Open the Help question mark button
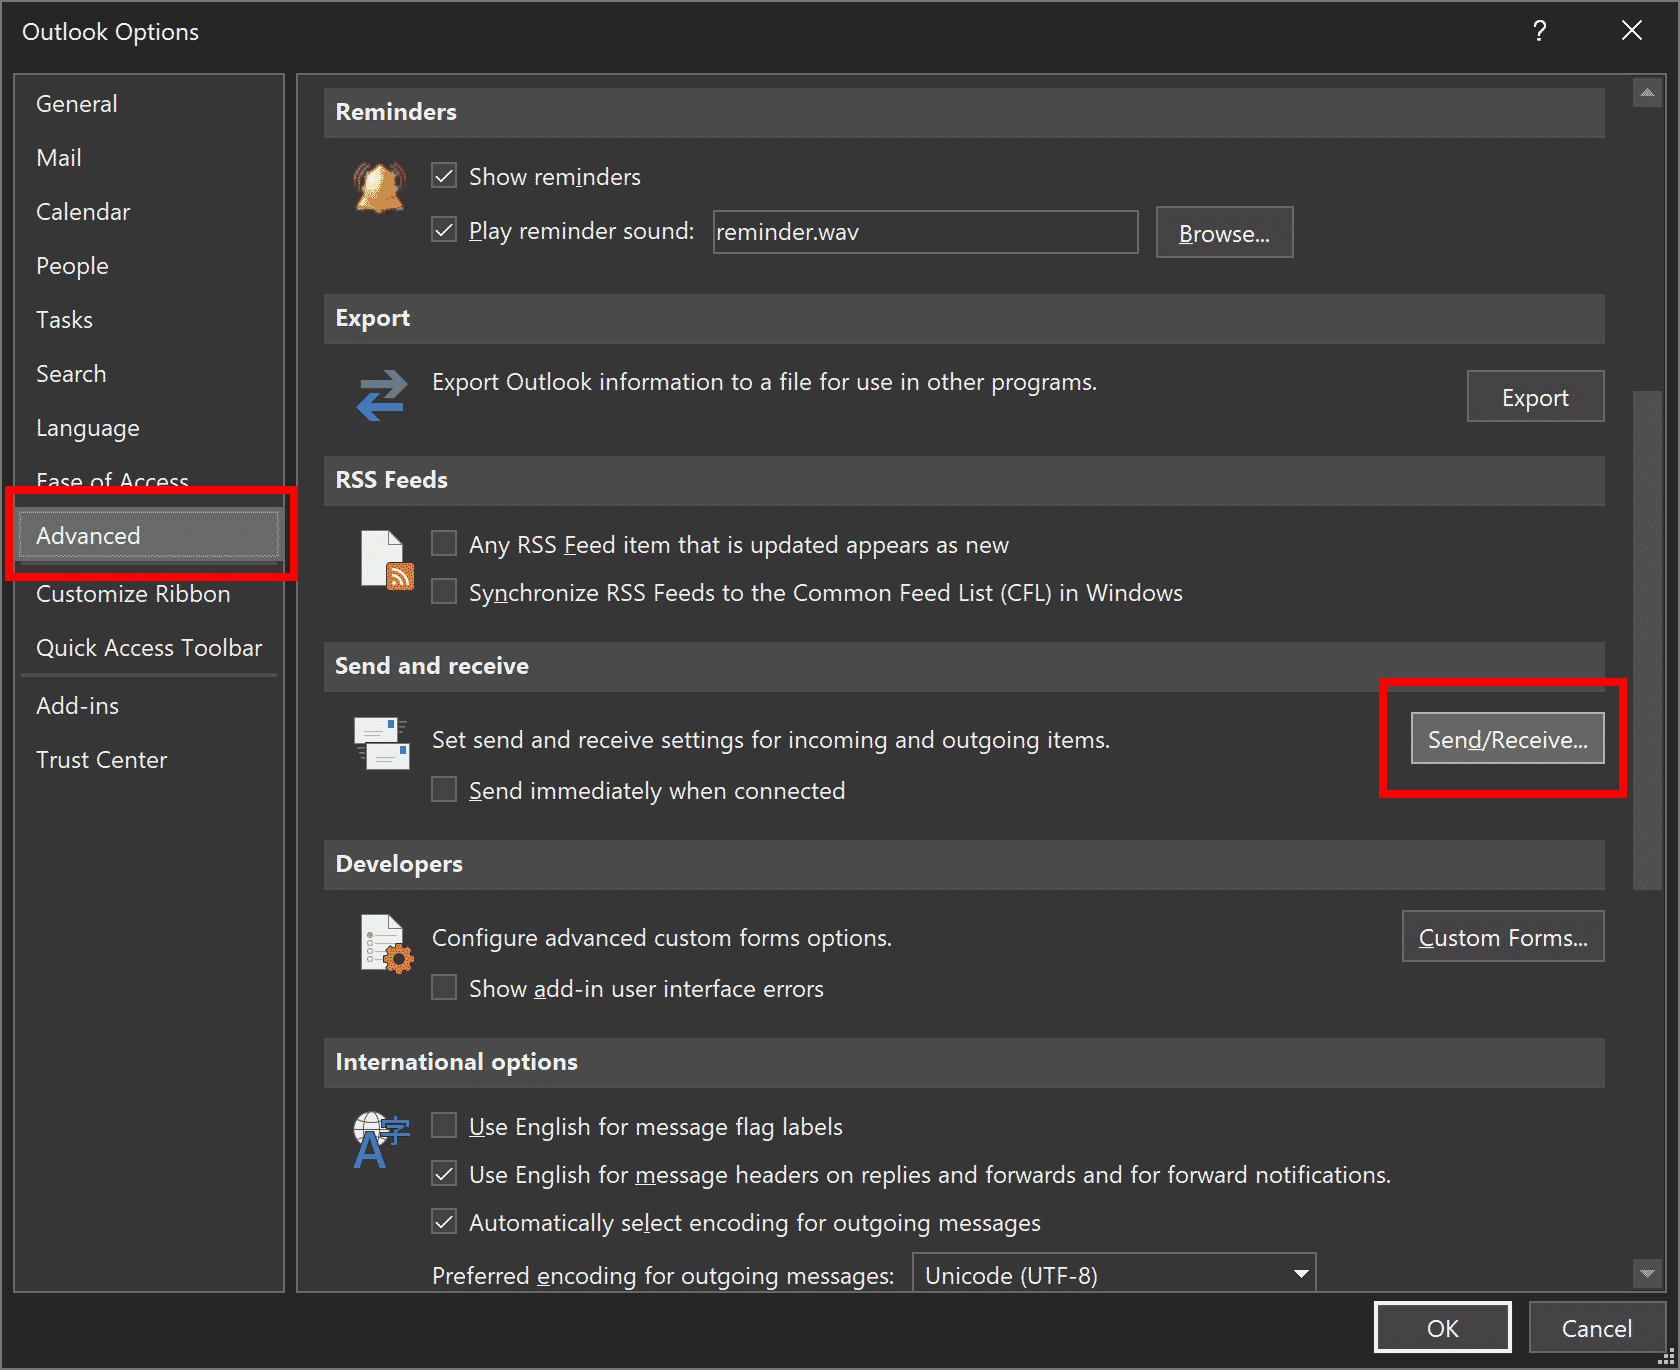 pyautogui.click(x=1539, y=31)
